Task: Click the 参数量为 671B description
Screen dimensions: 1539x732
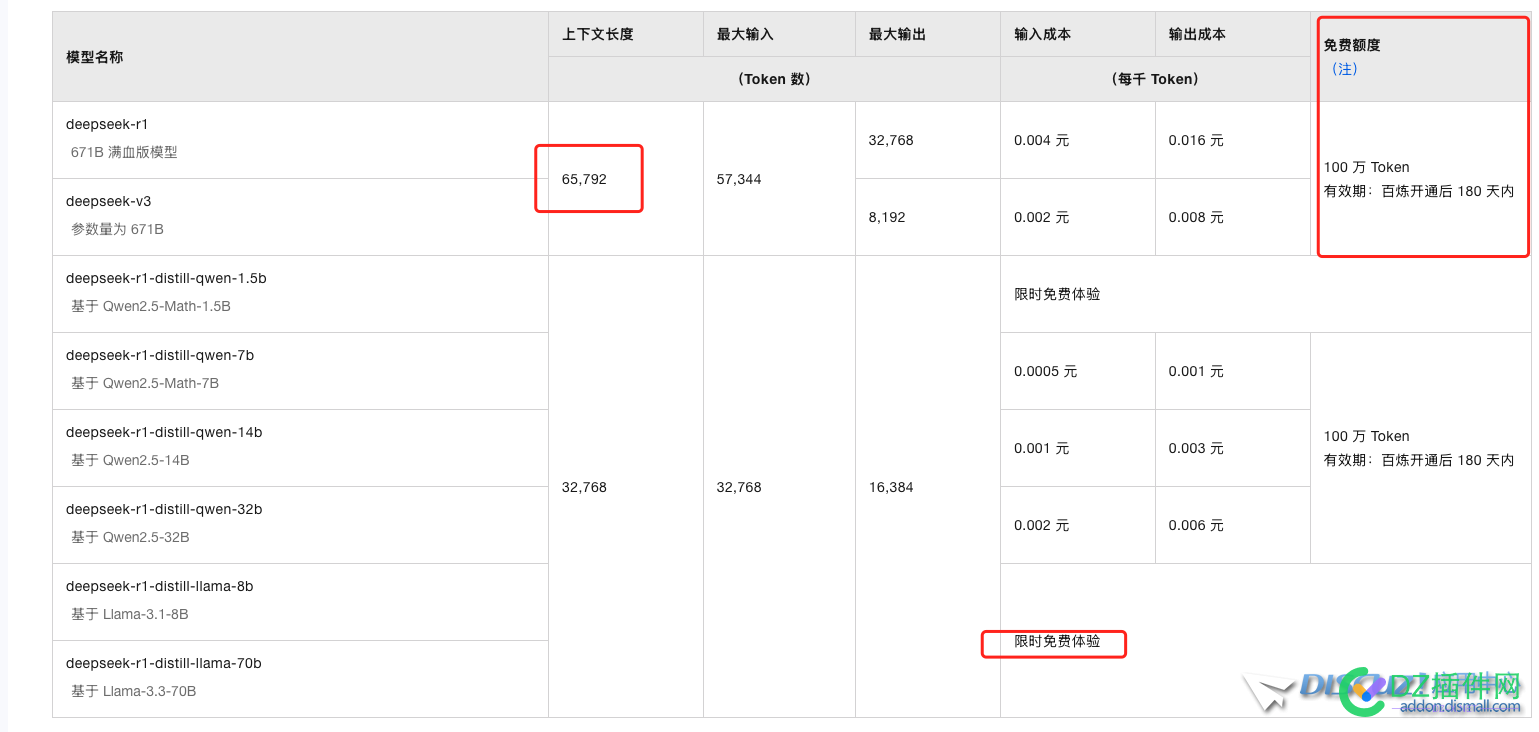Action: coord(117,229)
